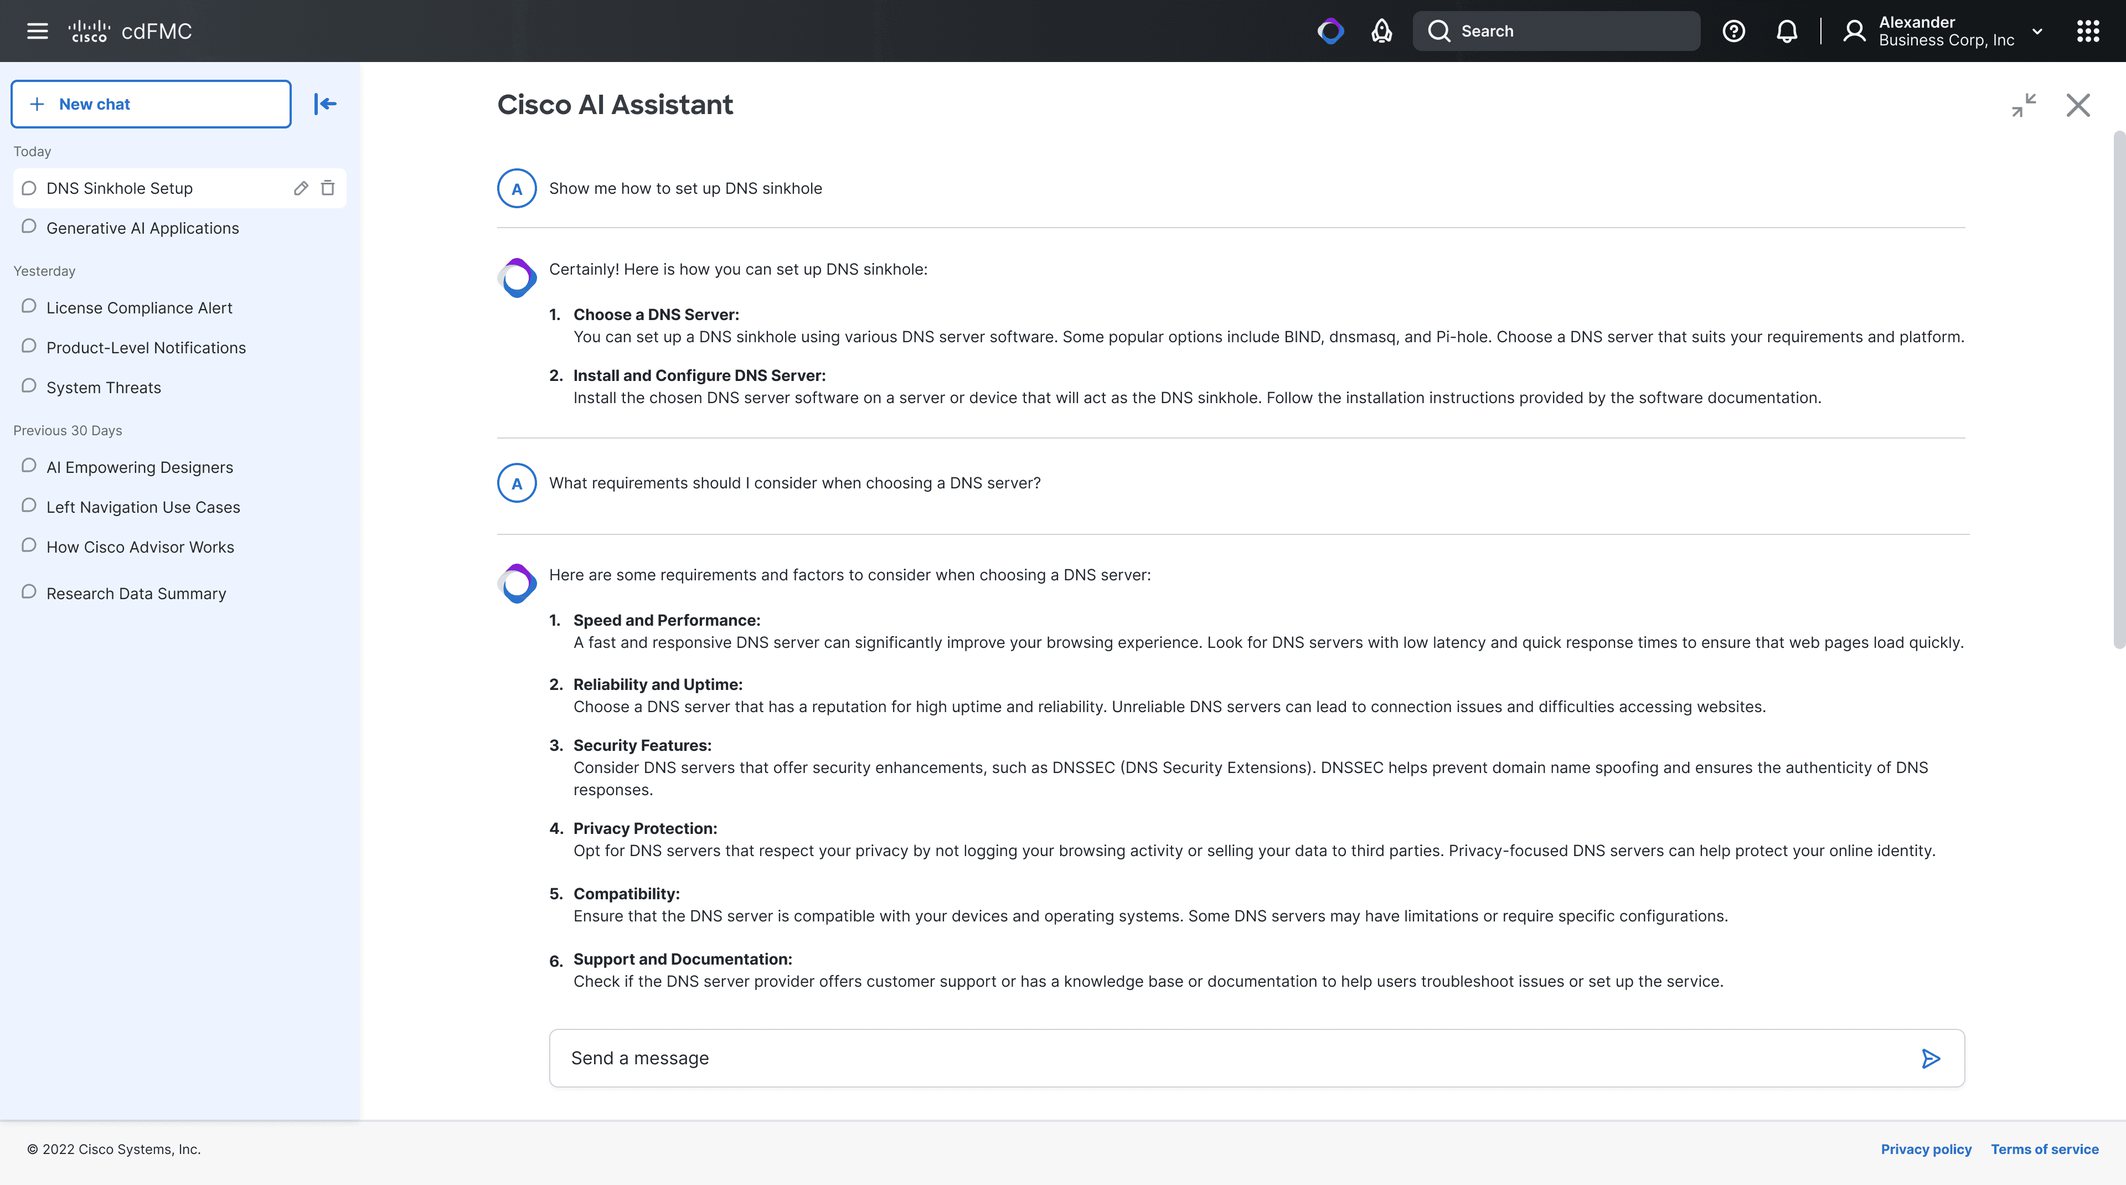Viewport: 2126px width, 1185px height.
Task: Click the 'Reliability and Uptime:' heading
Action: [658, 684]
